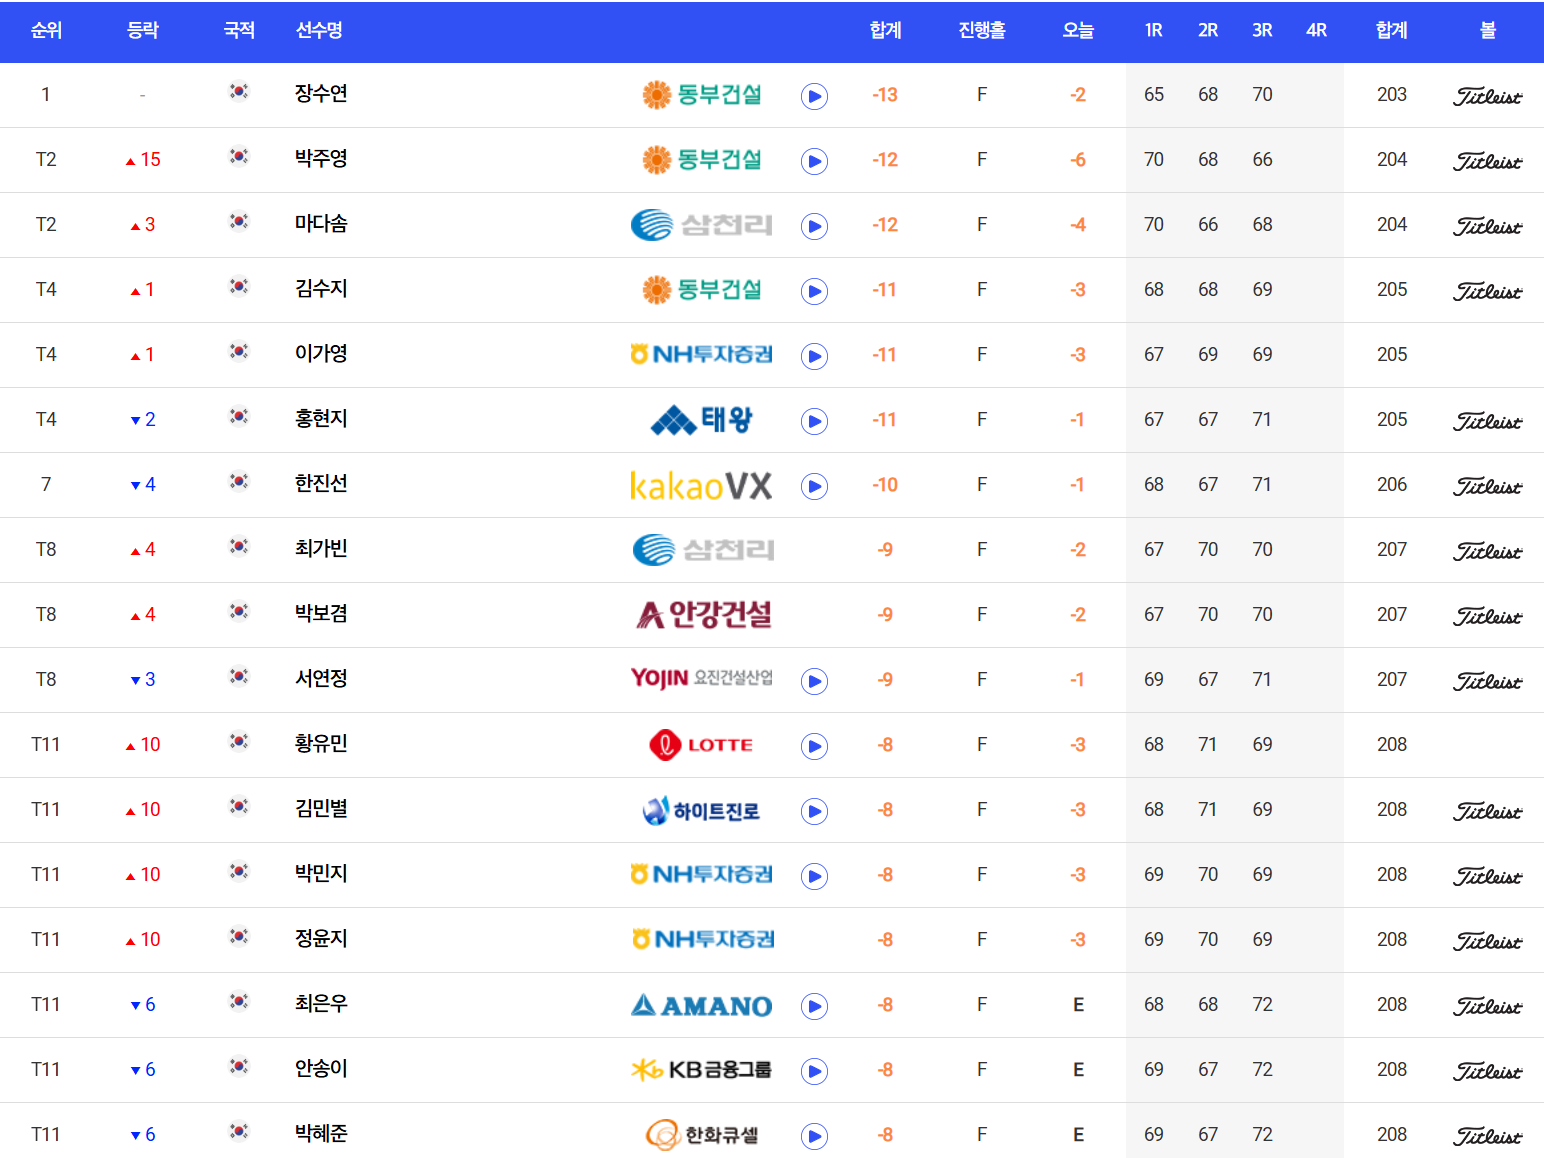The width and height of the screenshot is (1544, 1158).
Task: Open player 김수지 name link
Action: 321,289
